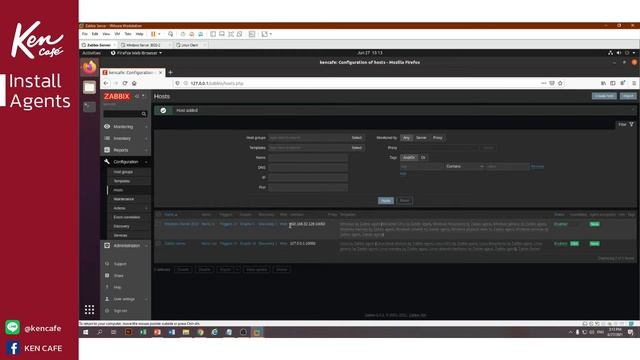Bookmark this page with star icon
This screenshot has width=640, height=360.
click(x=560, y=83)
